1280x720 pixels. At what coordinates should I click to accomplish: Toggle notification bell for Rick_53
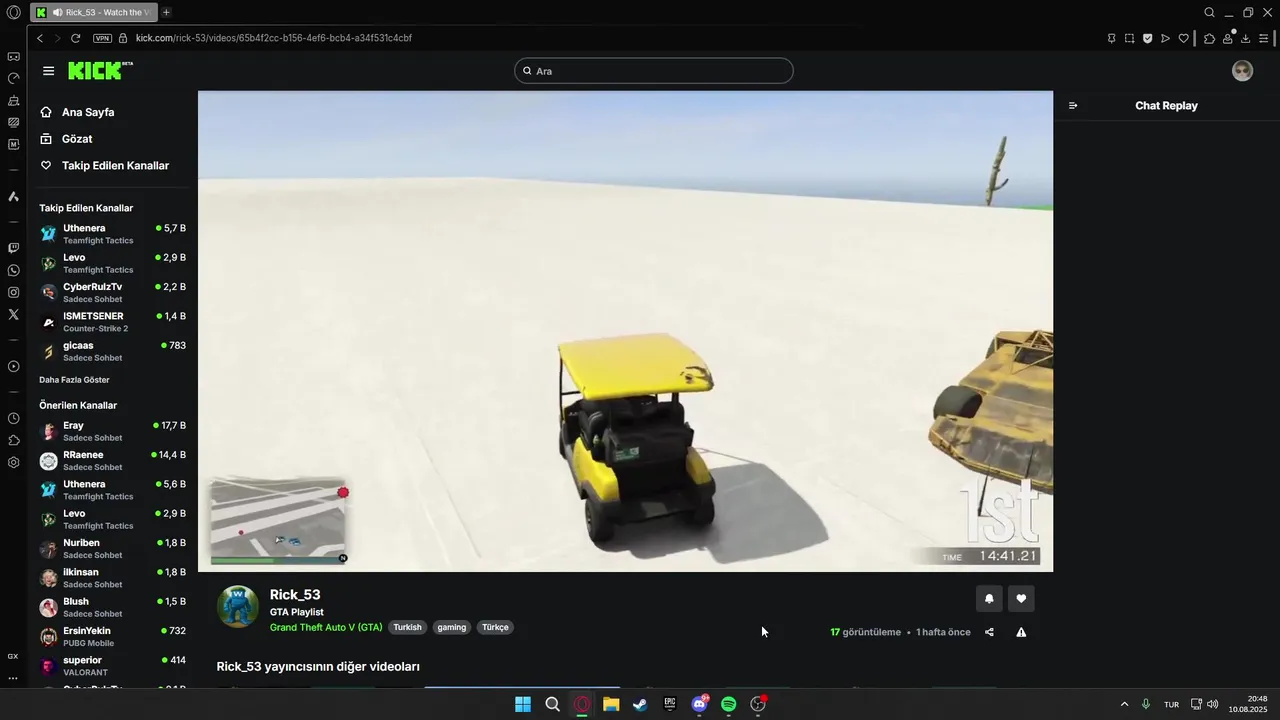(989, 599)
